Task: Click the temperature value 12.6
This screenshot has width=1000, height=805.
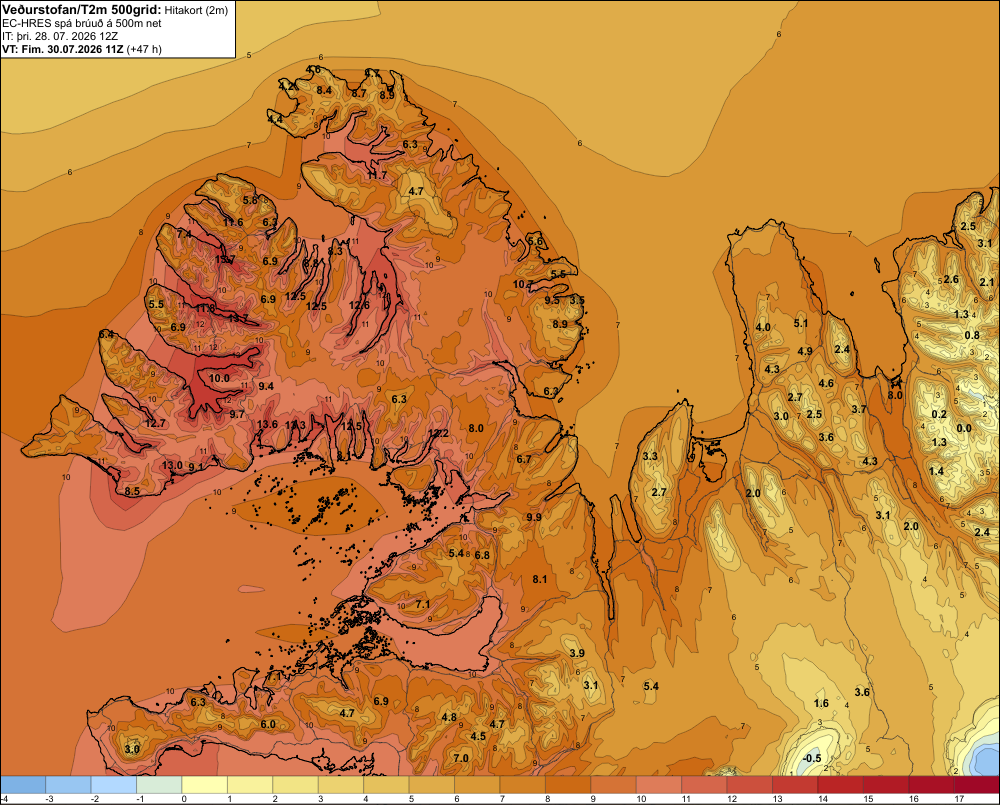Action: (359, 305)
